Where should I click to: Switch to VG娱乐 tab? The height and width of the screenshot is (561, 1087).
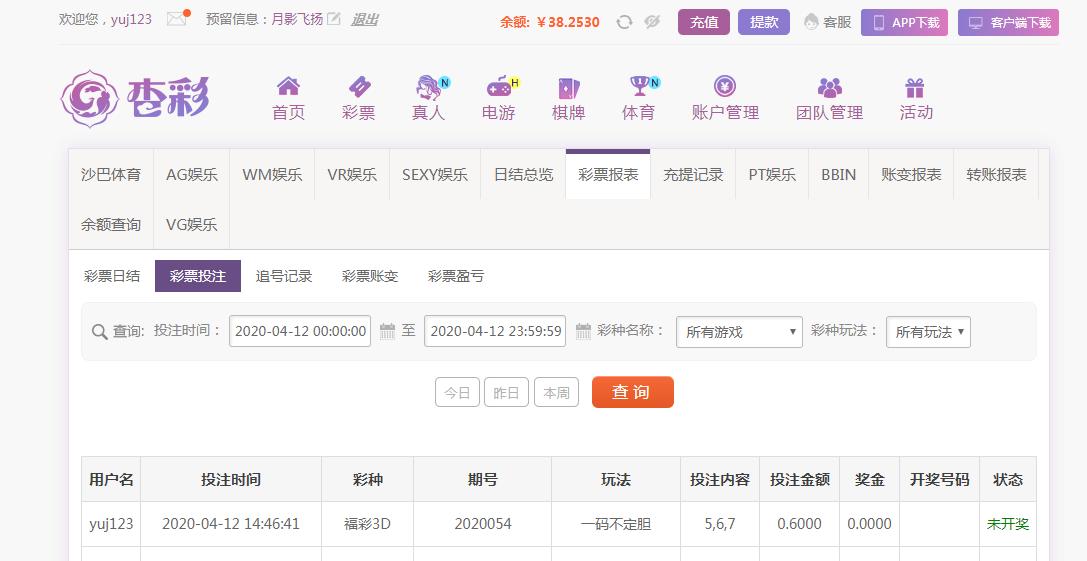pyautogui.click(x=192, y=225)
